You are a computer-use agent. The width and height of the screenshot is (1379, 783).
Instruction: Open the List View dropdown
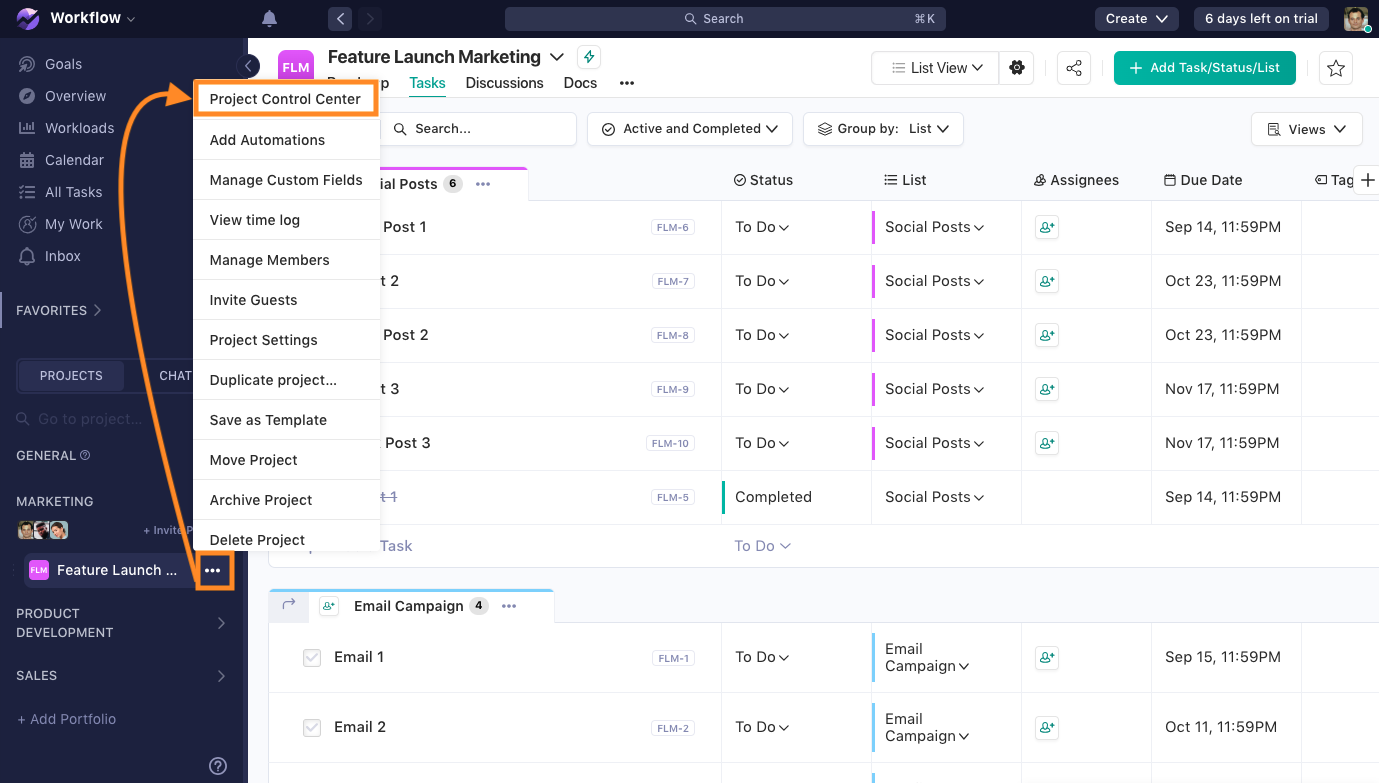point(935,68)
